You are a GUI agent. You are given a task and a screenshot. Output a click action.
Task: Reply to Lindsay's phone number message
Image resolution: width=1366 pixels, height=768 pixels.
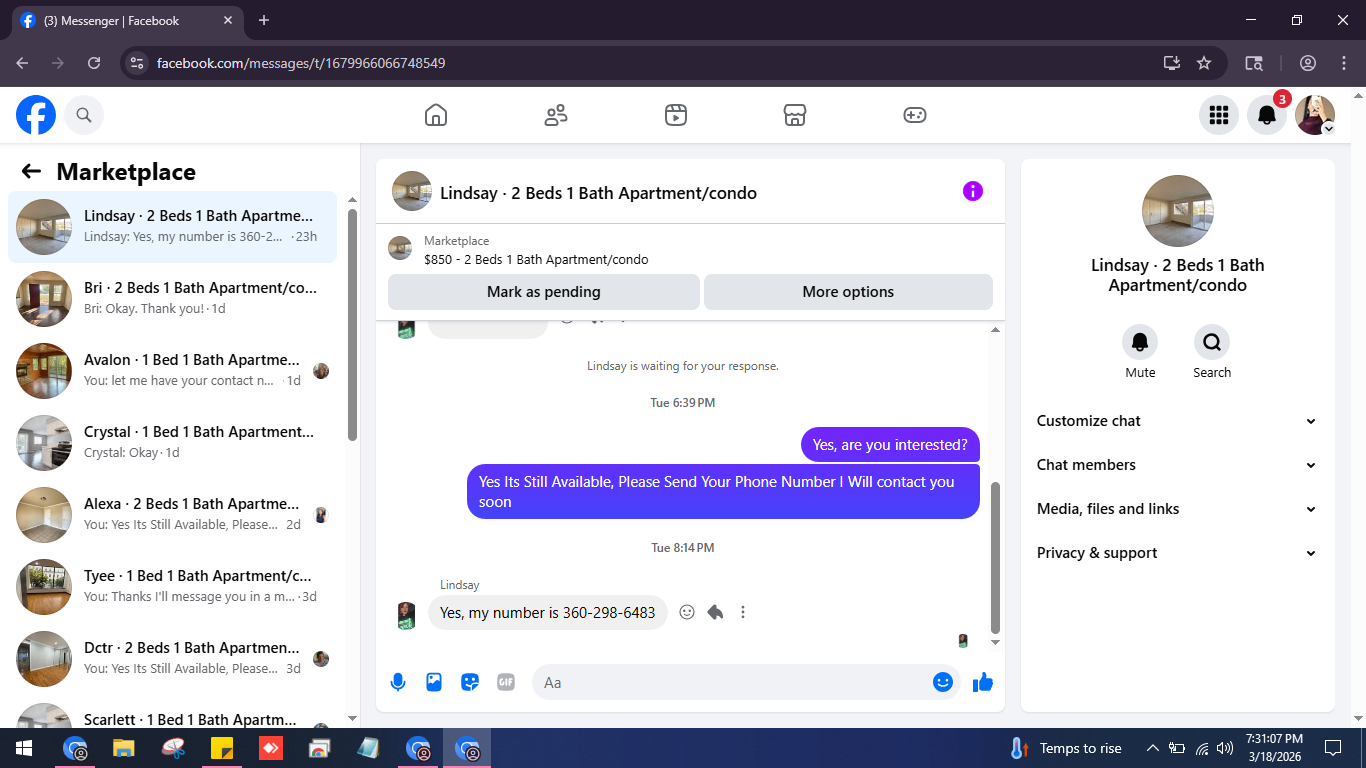[715, 612]
